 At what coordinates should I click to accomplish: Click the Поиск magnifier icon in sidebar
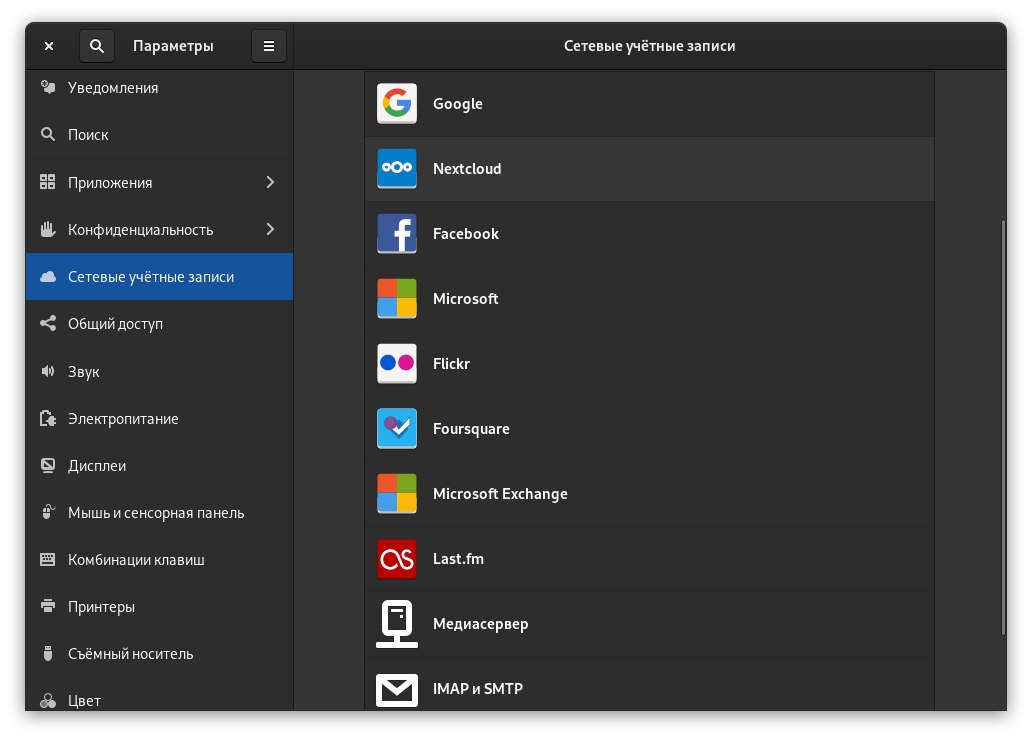tap(47, 134)
